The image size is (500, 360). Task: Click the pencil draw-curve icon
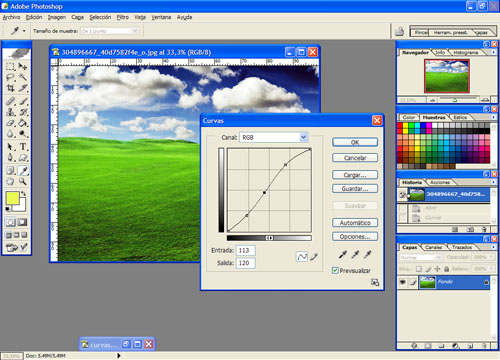tap(314, 256)
